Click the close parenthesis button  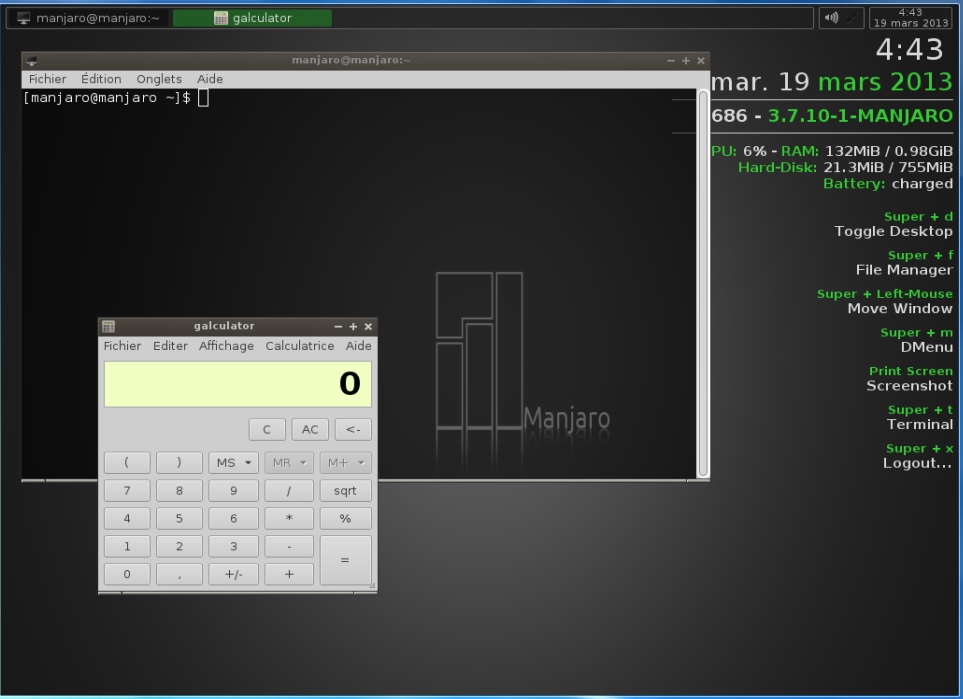[x=179, y=463]
